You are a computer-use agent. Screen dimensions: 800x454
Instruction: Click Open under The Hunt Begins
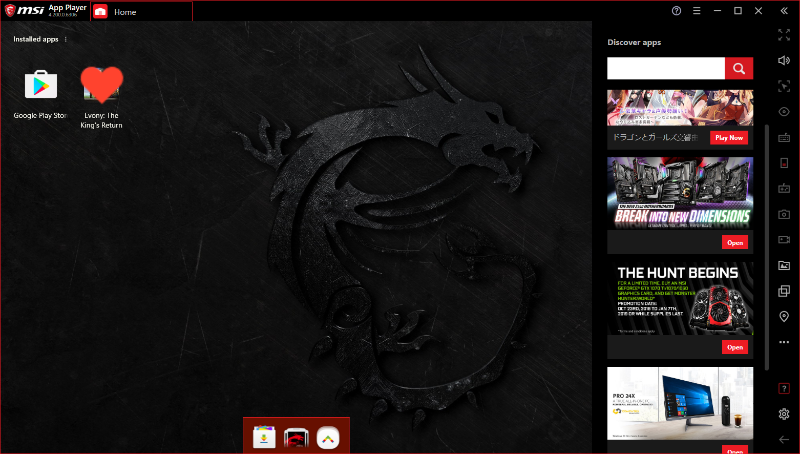[x=735, y=347]
